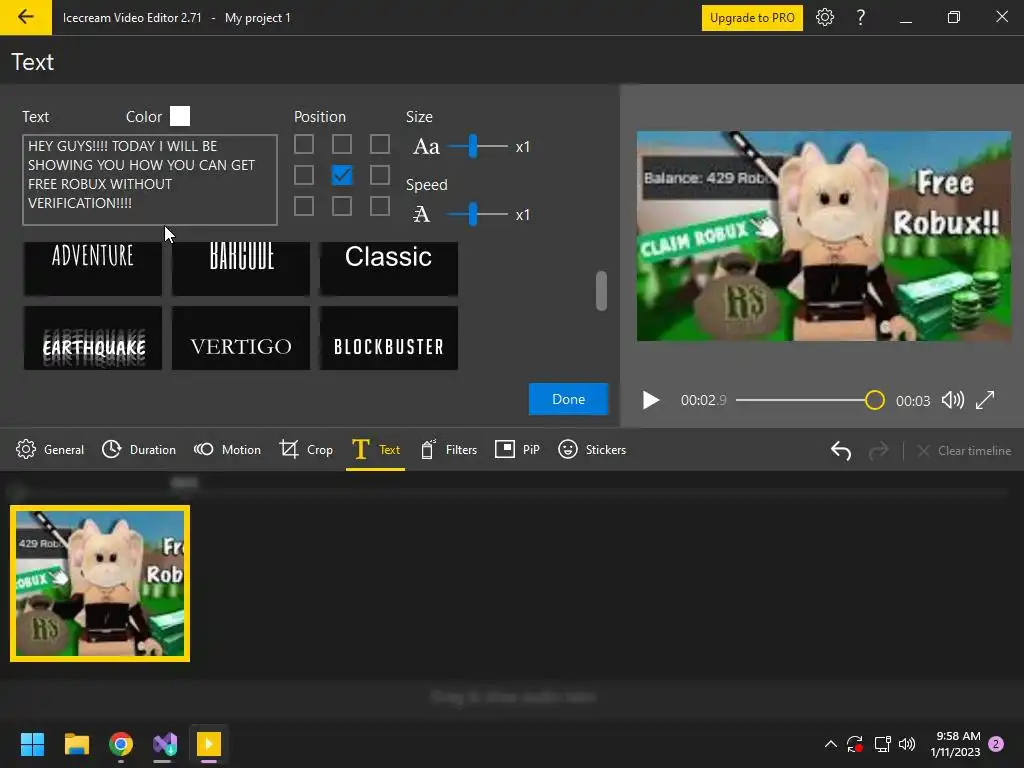Select the Roblox clip on timeline

pyautogui.click(x=100, y=583)
